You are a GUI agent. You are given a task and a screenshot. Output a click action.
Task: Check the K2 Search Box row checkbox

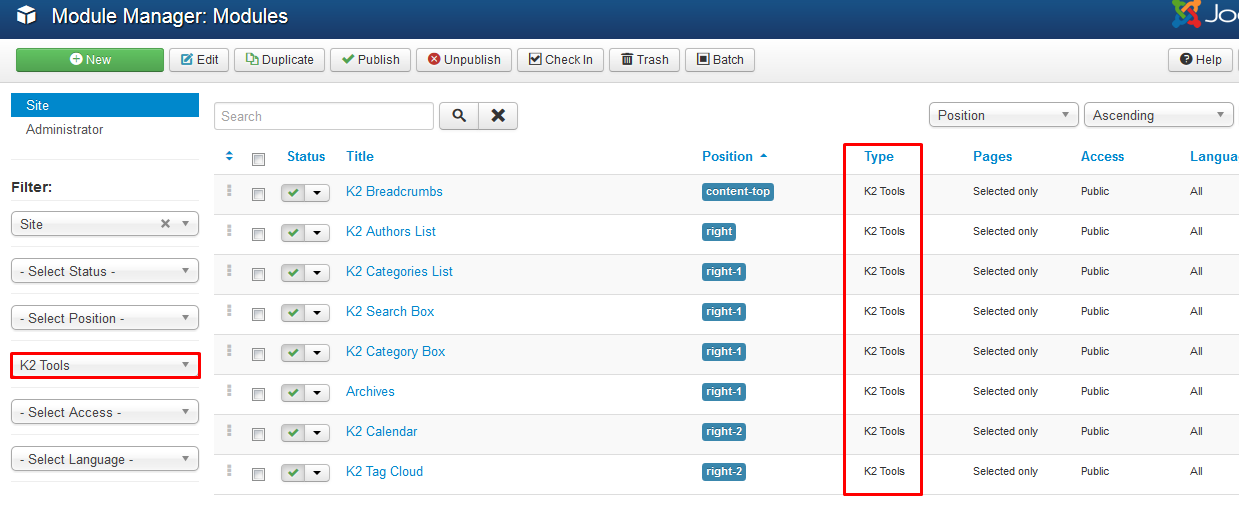coord(259,314)
